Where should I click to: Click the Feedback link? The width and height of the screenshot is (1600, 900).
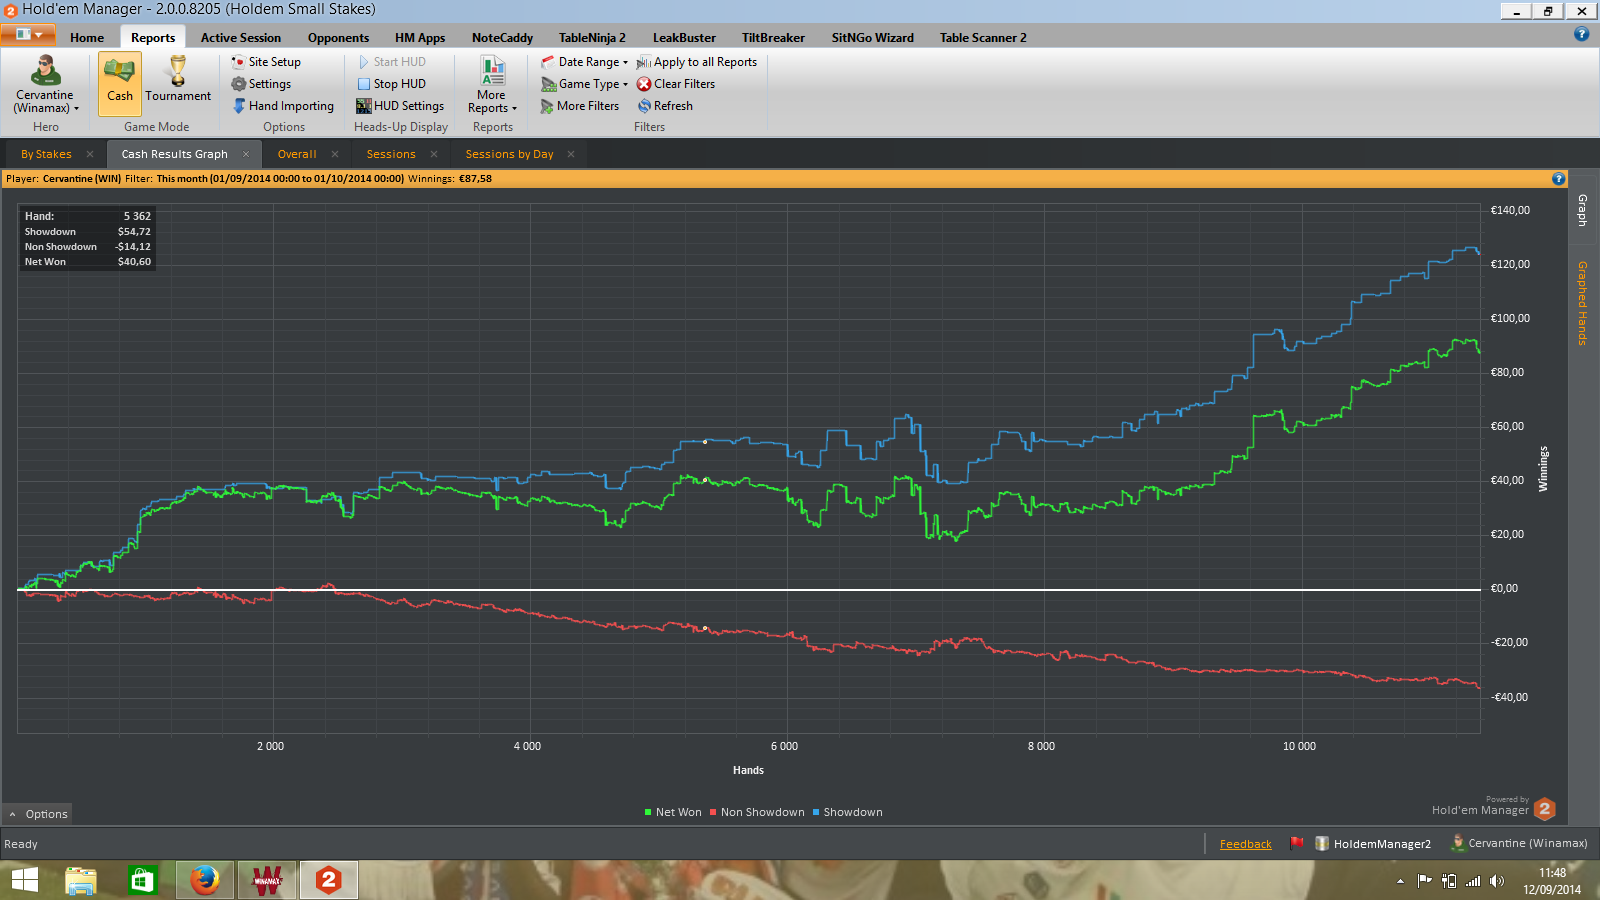click(1246, 844)
